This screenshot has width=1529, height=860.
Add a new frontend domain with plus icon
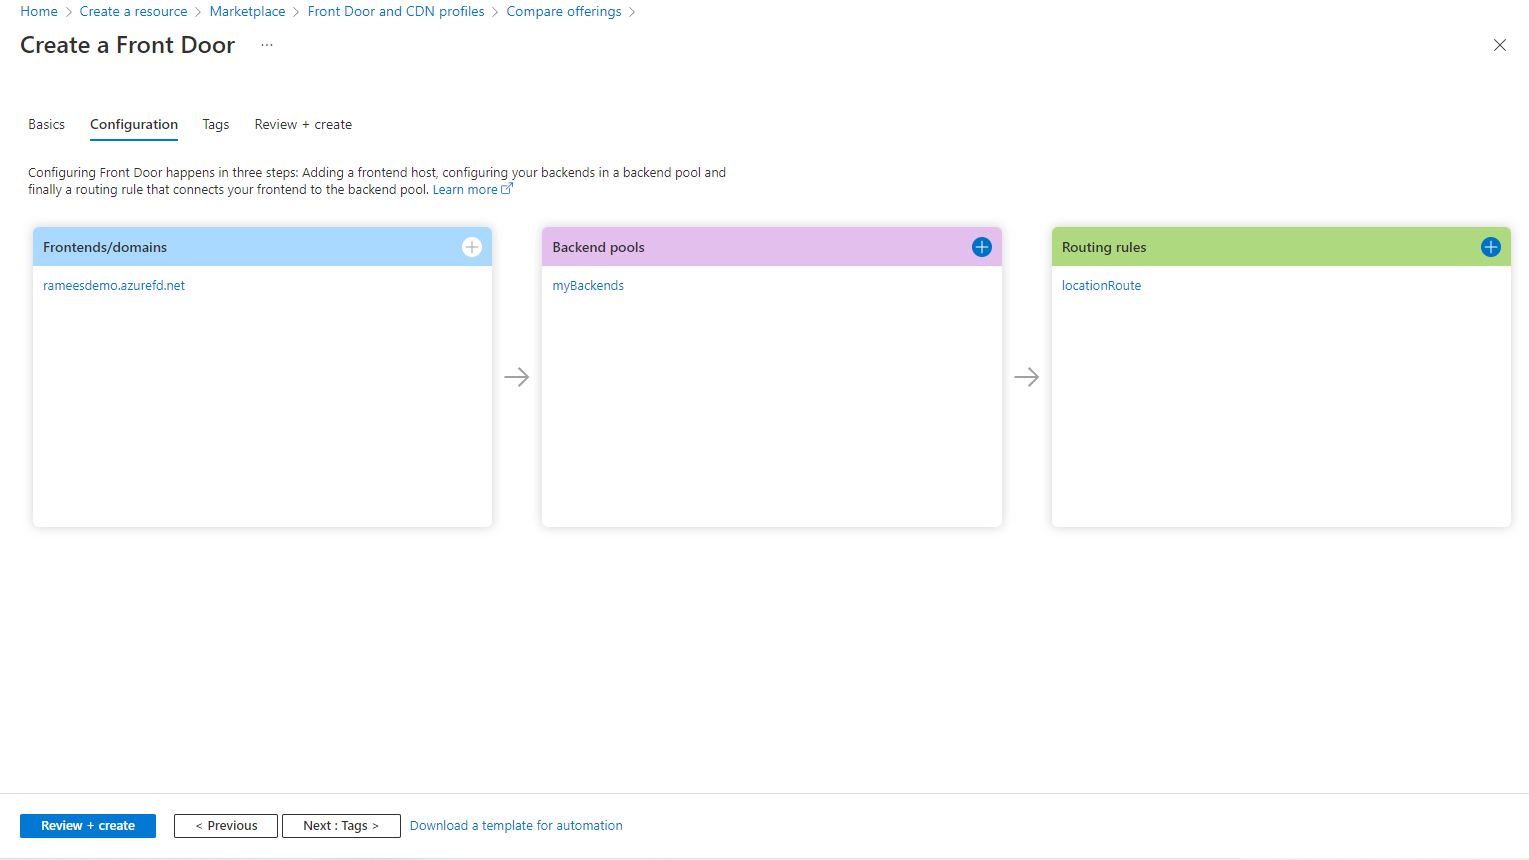pyautogui.click(x=472, y=247)
